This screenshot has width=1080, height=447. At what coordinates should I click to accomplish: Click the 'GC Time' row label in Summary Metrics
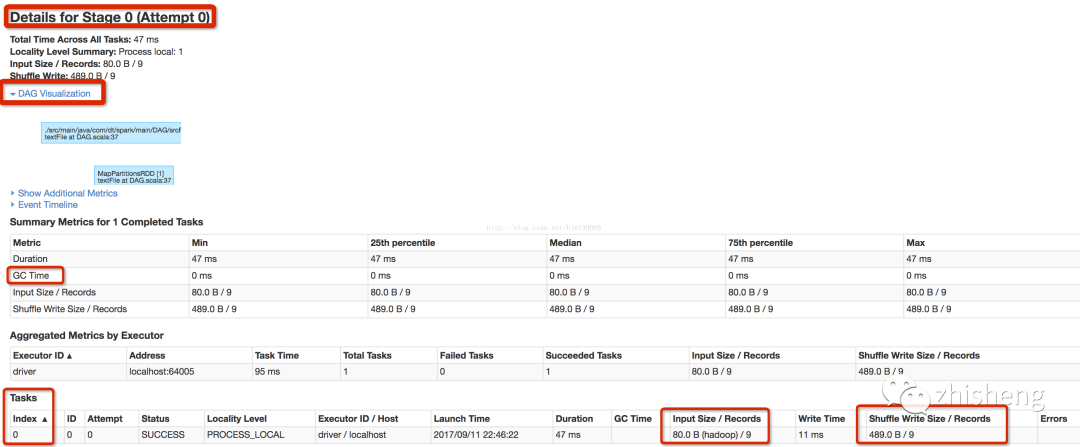(31, 276)
